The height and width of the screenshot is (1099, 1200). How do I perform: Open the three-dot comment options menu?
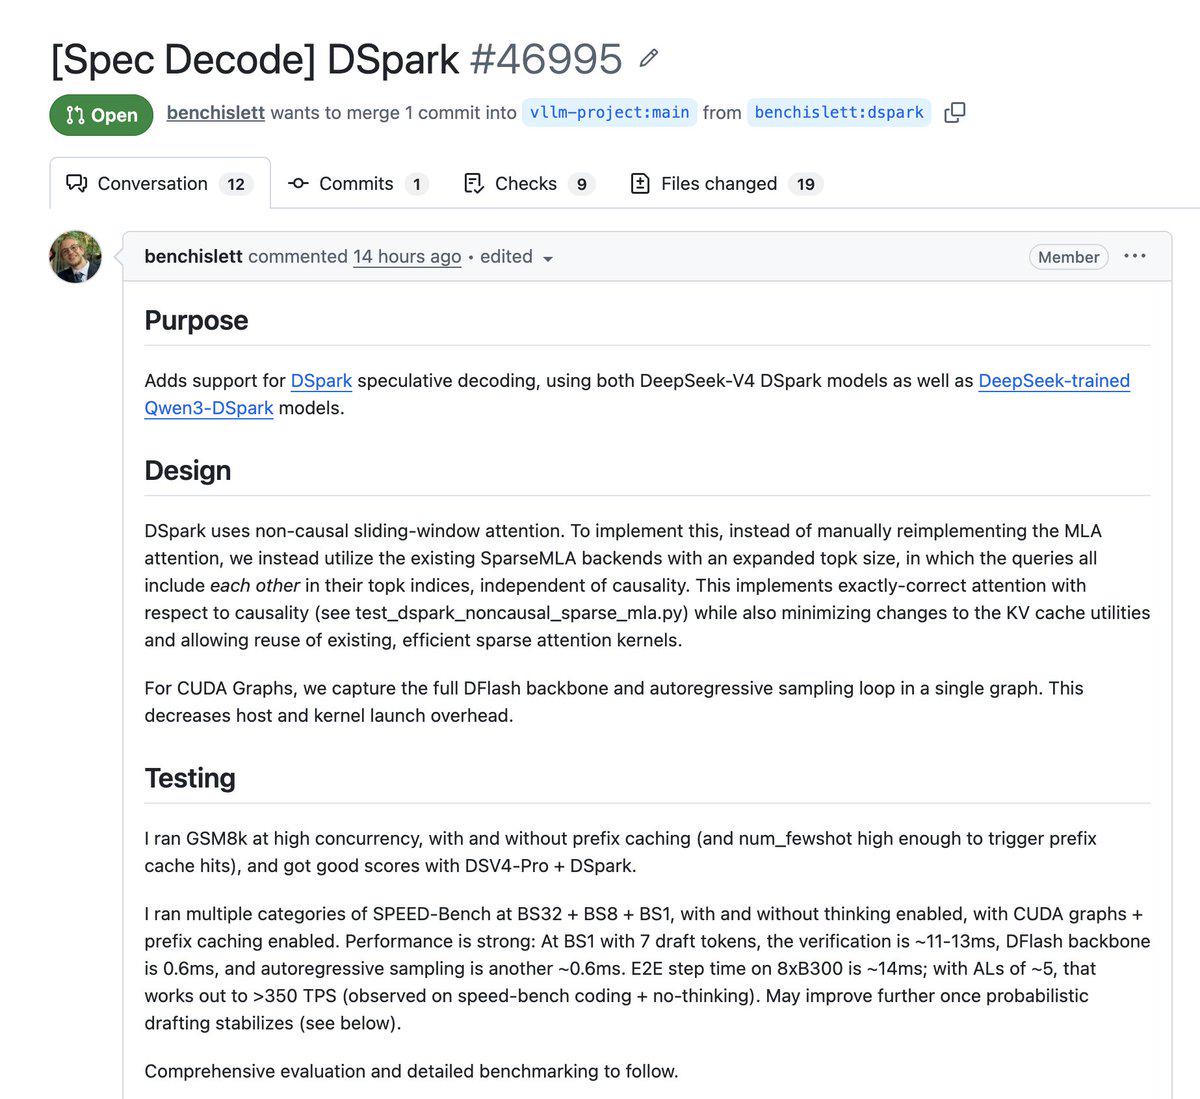pos(1134,256)
